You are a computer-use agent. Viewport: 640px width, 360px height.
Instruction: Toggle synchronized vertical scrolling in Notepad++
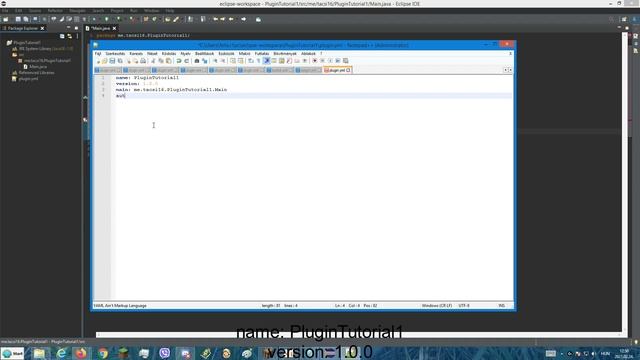click(x=233, y=61)
